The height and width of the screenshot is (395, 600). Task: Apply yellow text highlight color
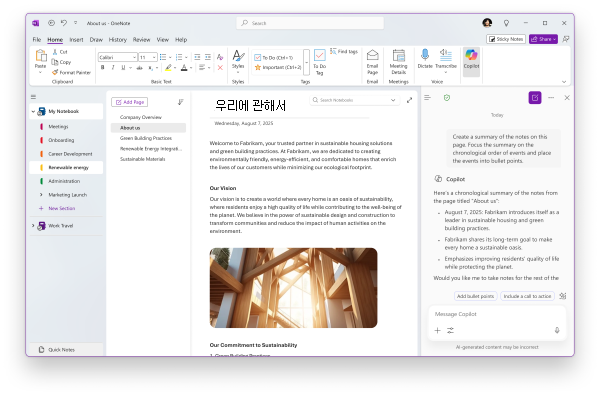tap(168, 68)
